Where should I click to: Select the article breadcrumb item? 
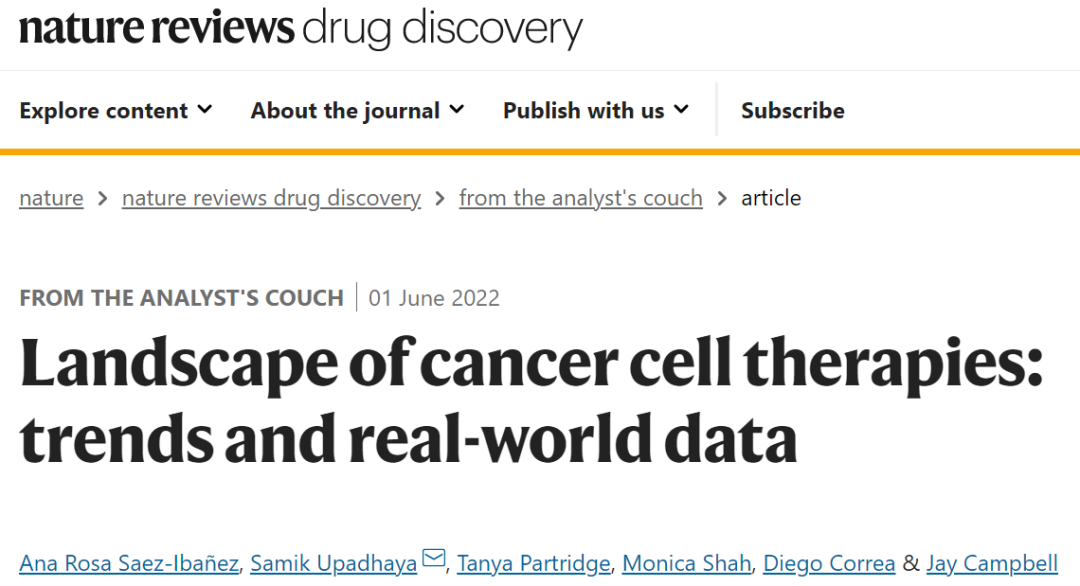pyautogui.click(x=771, y=198)
